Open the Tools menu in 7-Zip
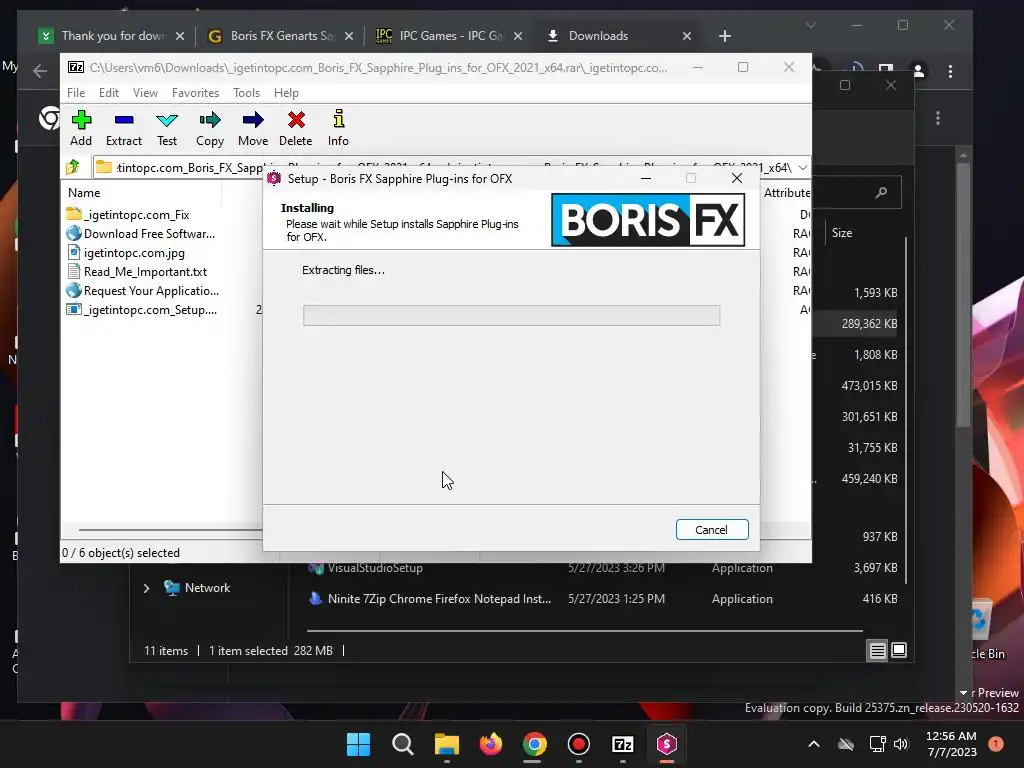This screenshot has height=768, width=1024. 246,93
